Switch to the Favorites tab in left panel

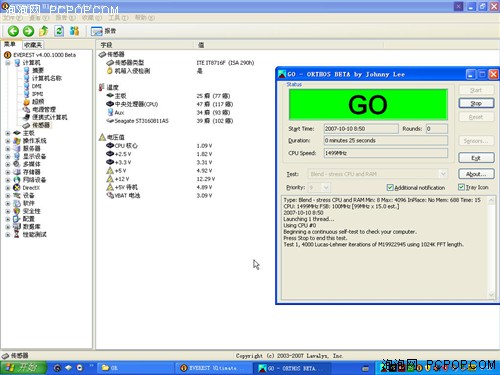tap(33, 45)
